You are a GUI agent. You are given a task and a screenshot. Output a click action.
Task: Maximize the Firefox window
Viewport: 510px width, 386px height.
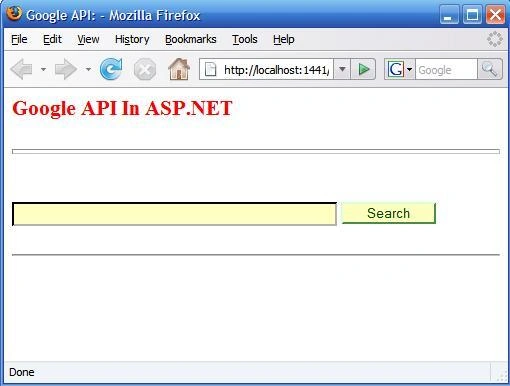(472, 15)
